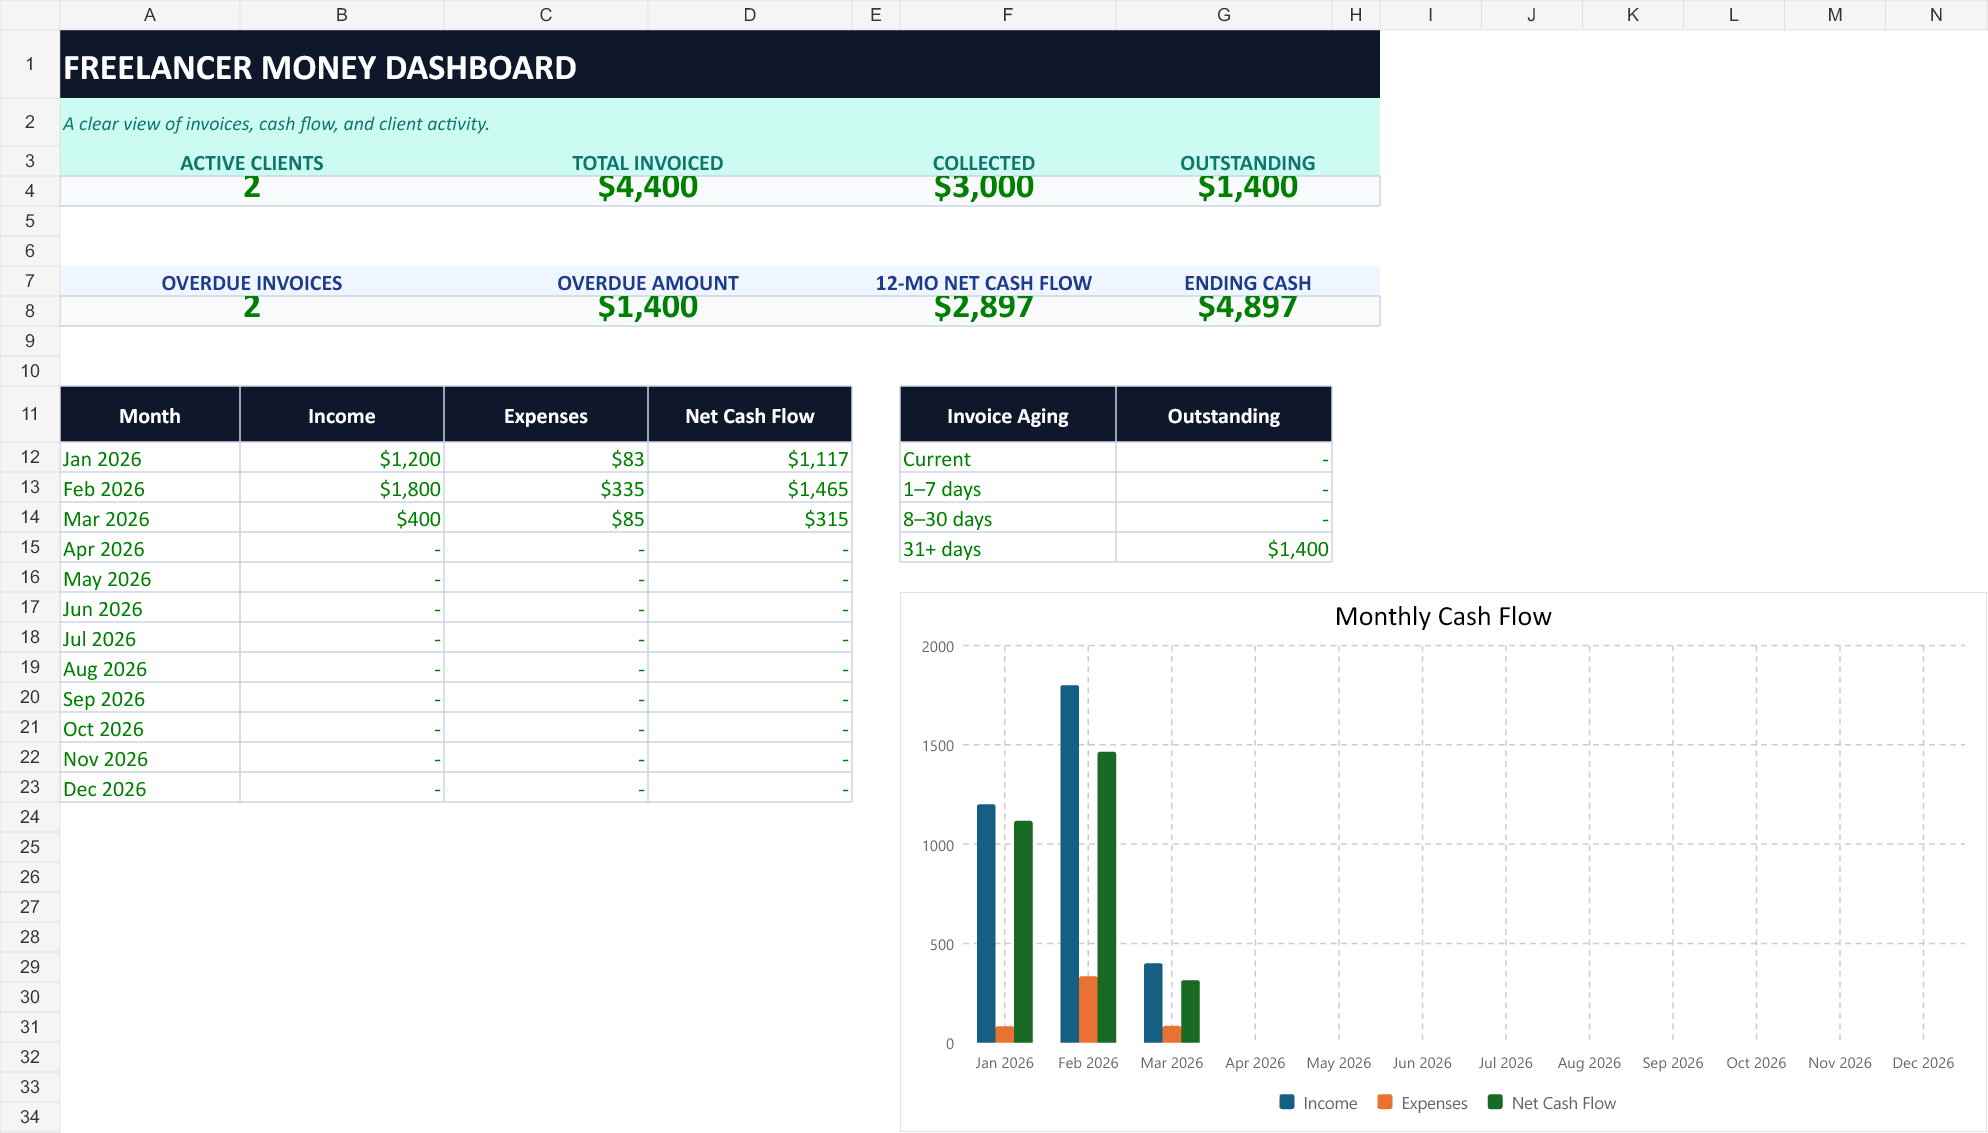
Task: Click the OUTSTANDING KPI label
Action: tap(1248, 163)
